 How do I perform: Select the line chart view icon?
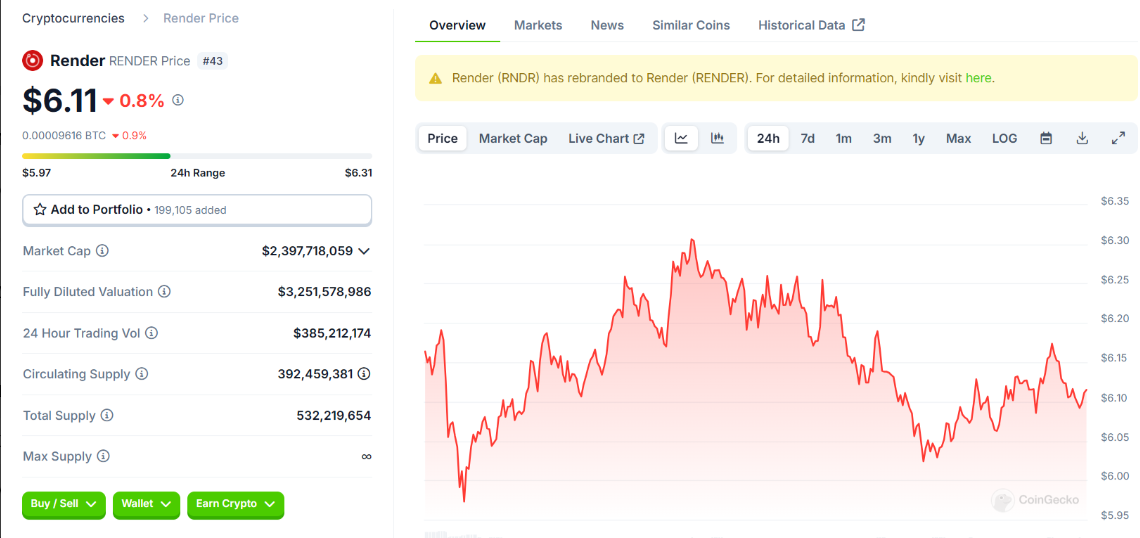coord(681,138)
